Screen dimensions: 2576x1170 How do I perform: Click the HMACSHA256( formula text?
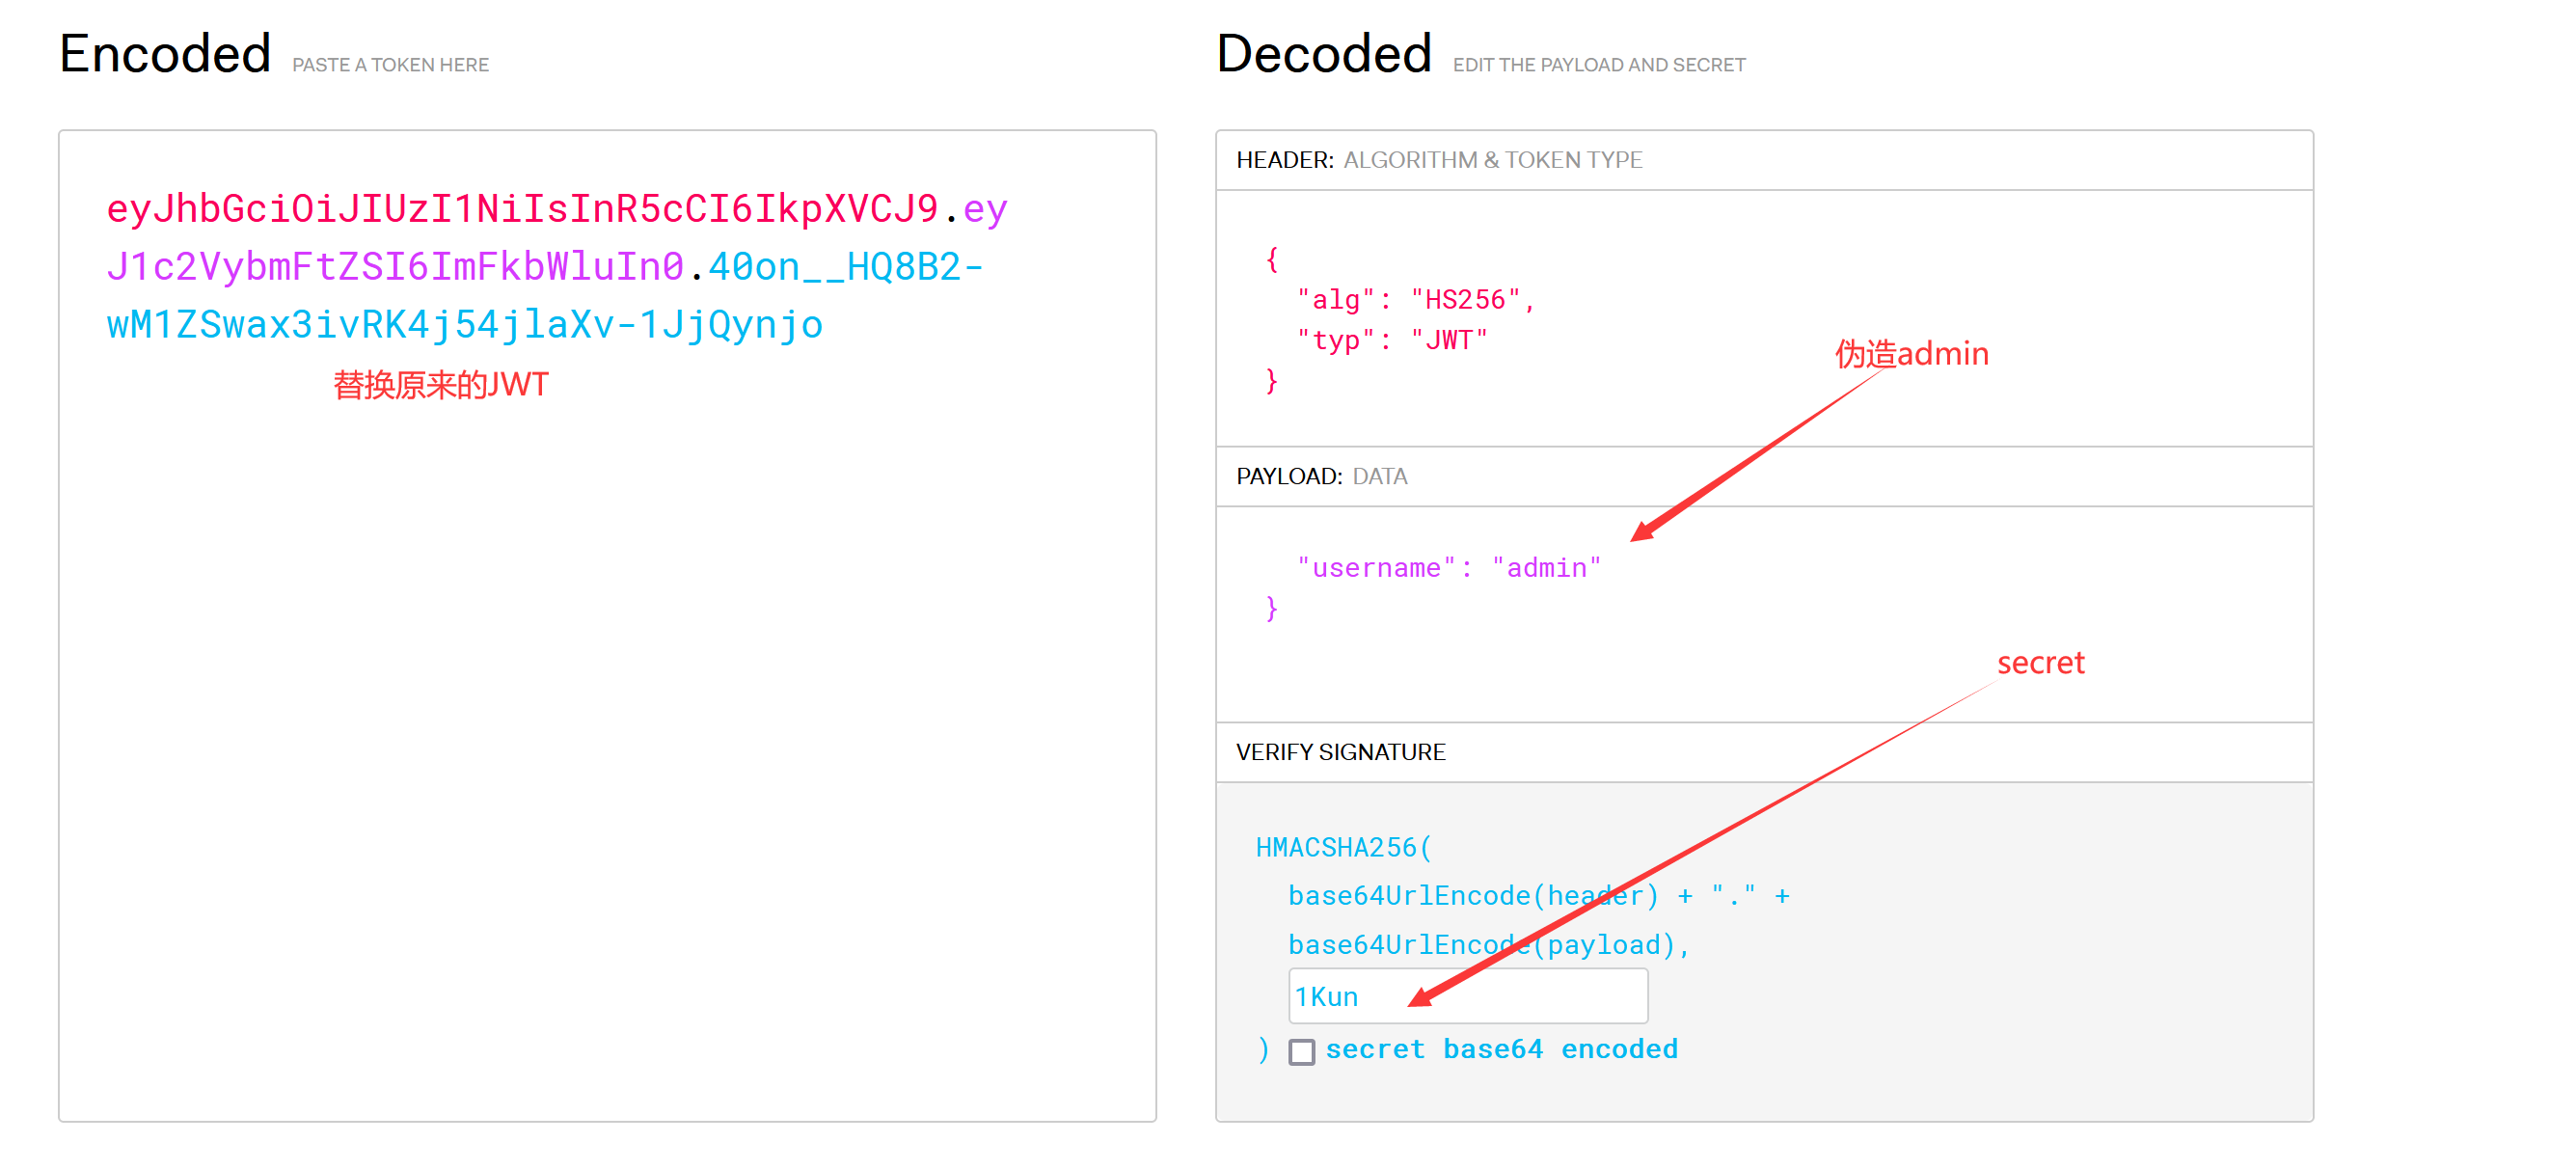(x=1343, y=847)
